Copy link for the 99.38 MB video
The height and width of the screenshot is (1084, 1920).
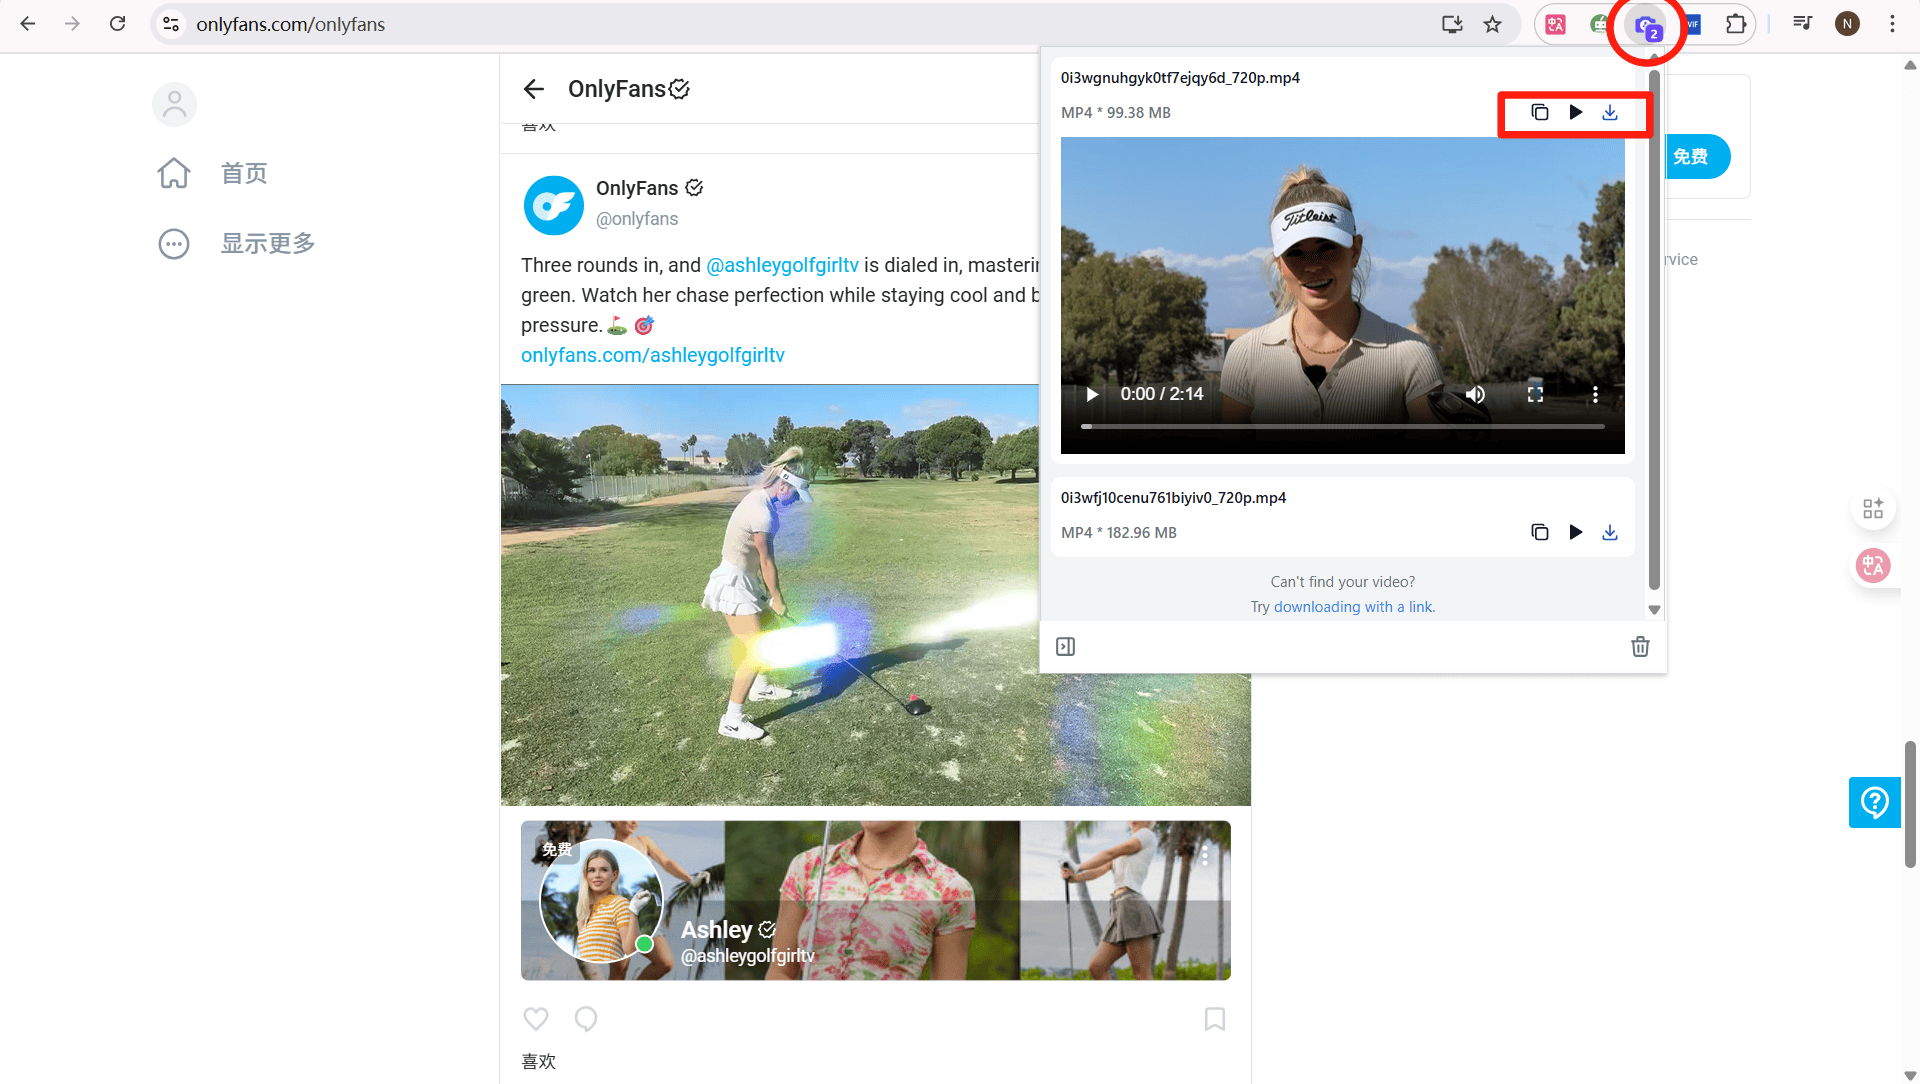point(1540,112)
